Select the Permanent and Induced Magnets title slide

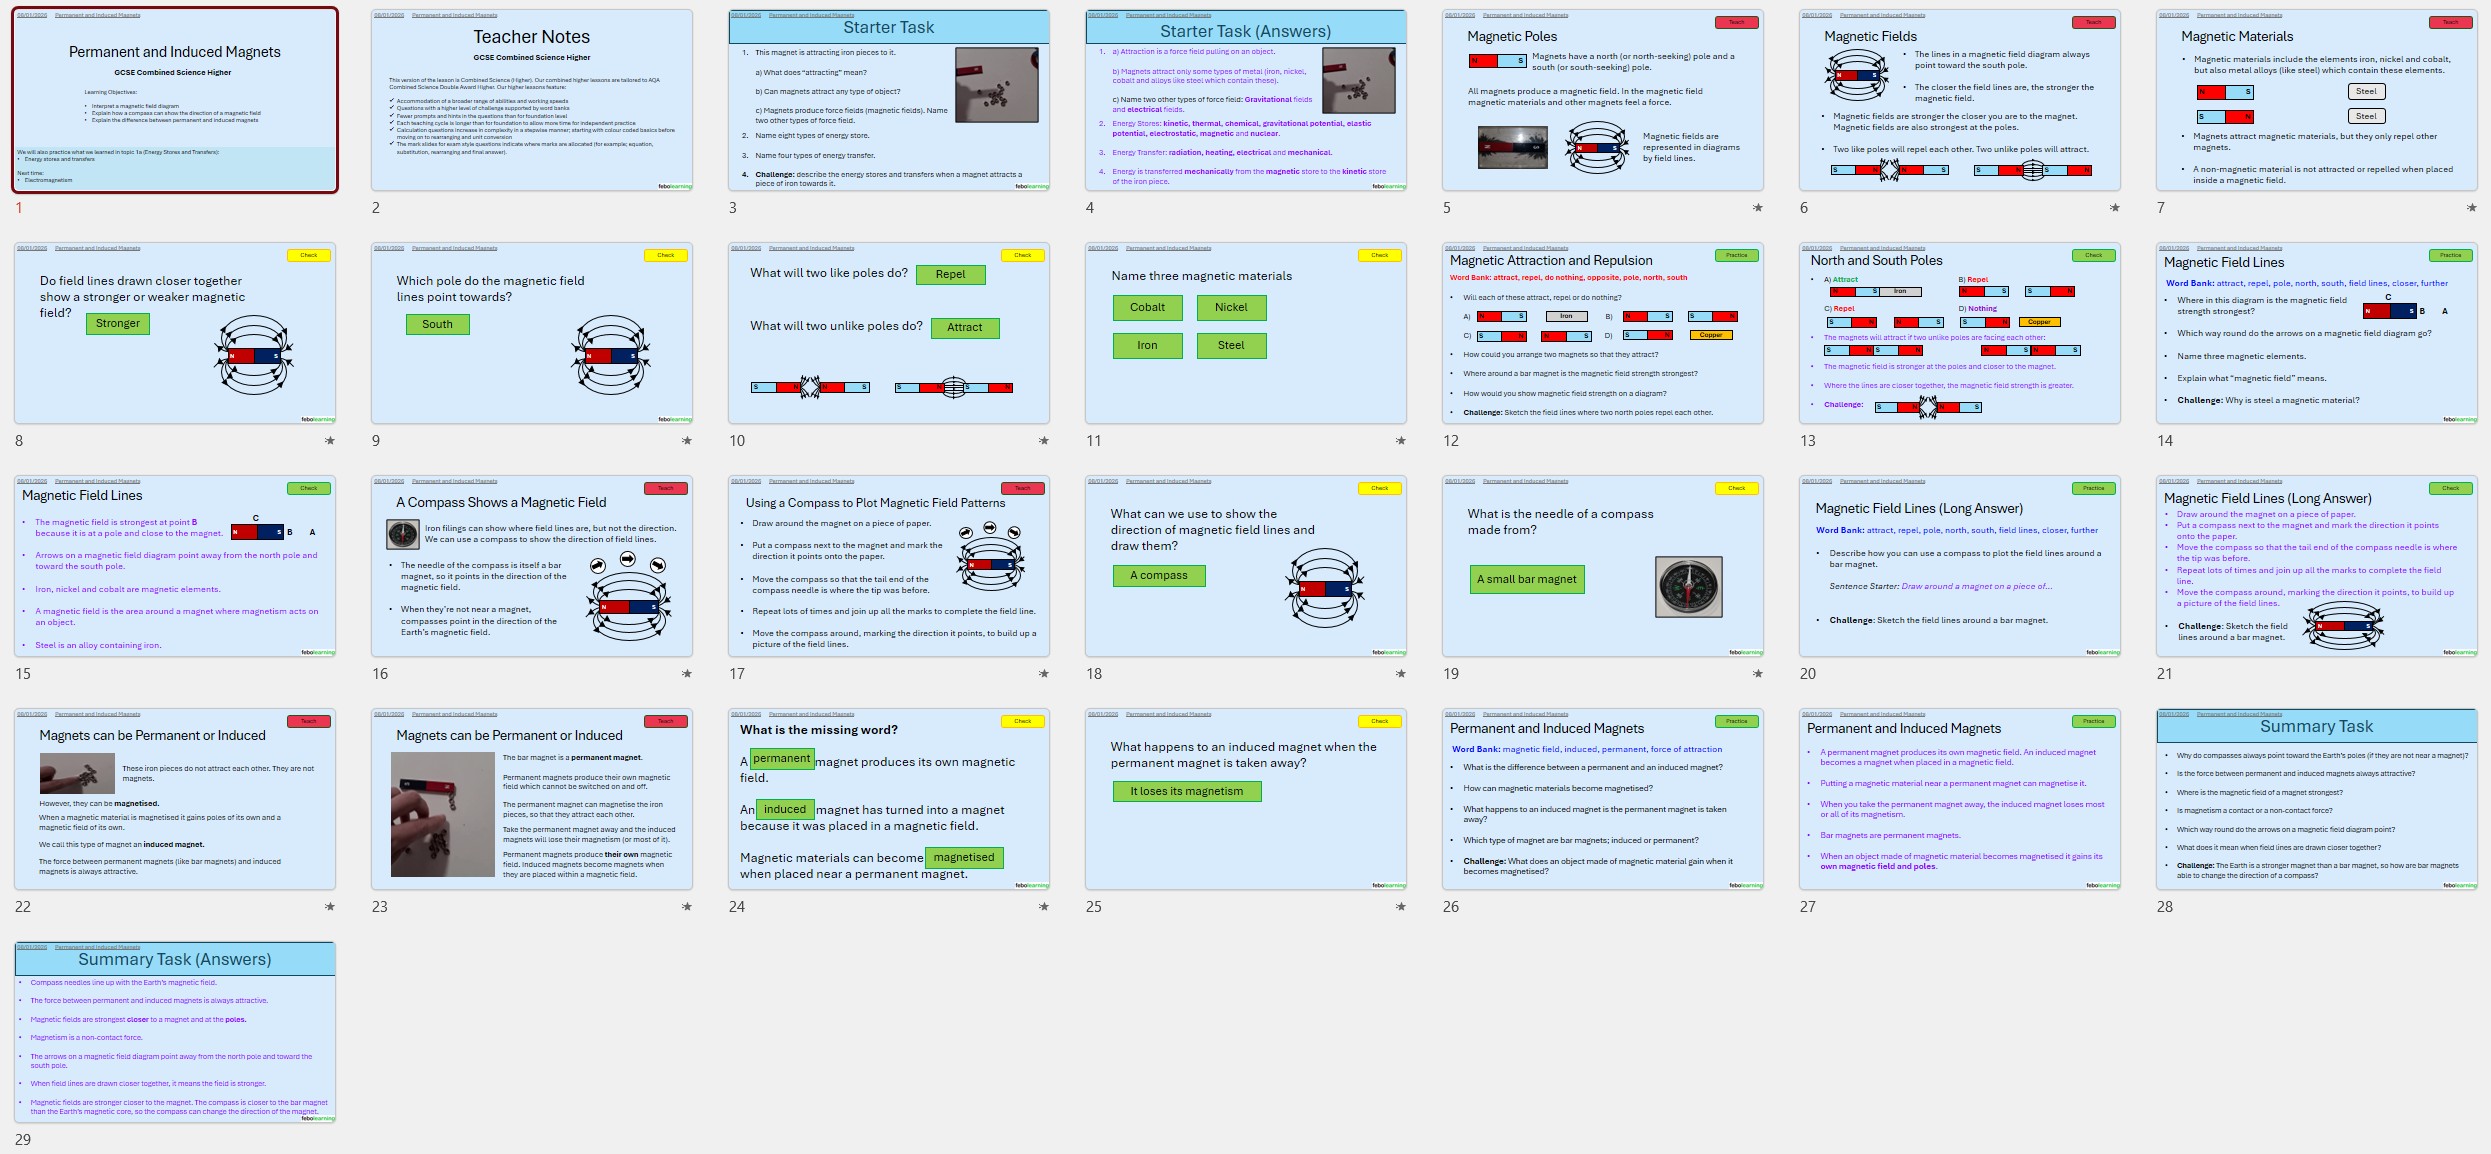point(175,100)
